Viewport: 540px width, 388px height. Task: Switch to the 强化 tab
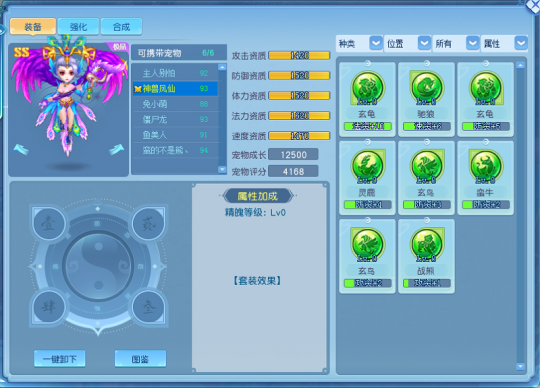click(79, 27)
